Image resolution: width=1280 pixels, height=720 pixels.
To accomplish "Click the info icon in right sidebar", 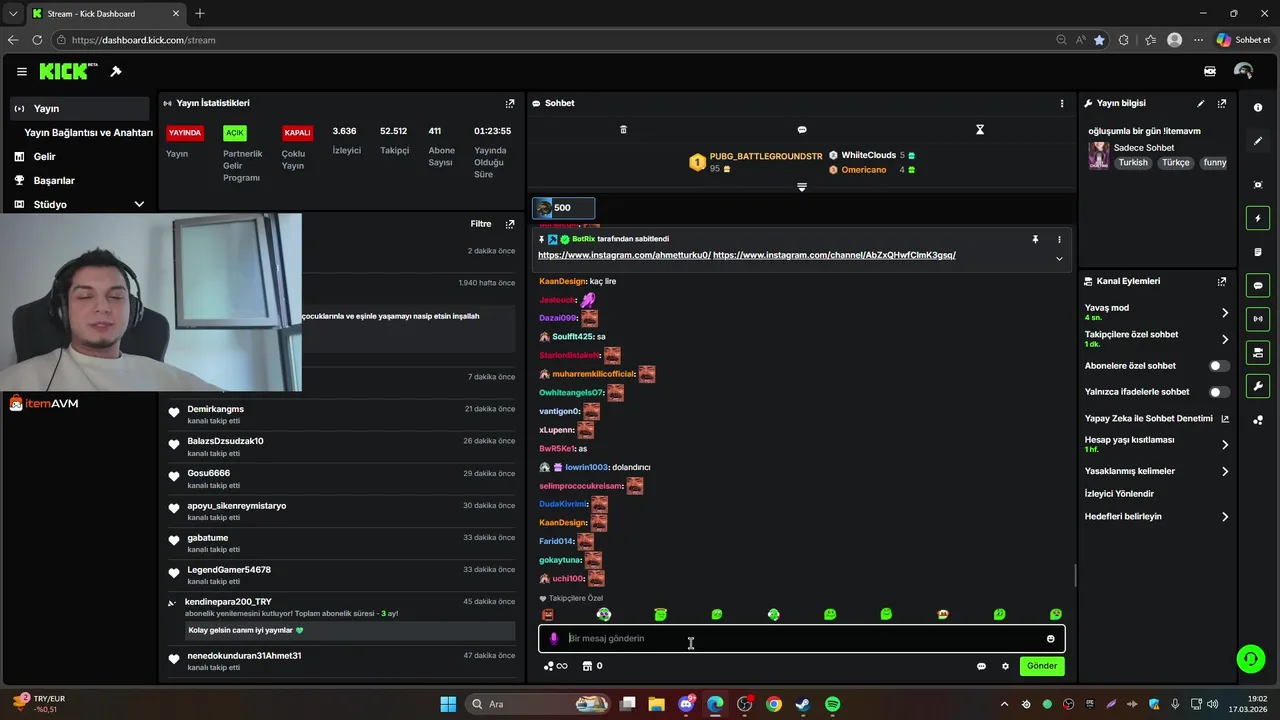I will [x=1258, y=107].
